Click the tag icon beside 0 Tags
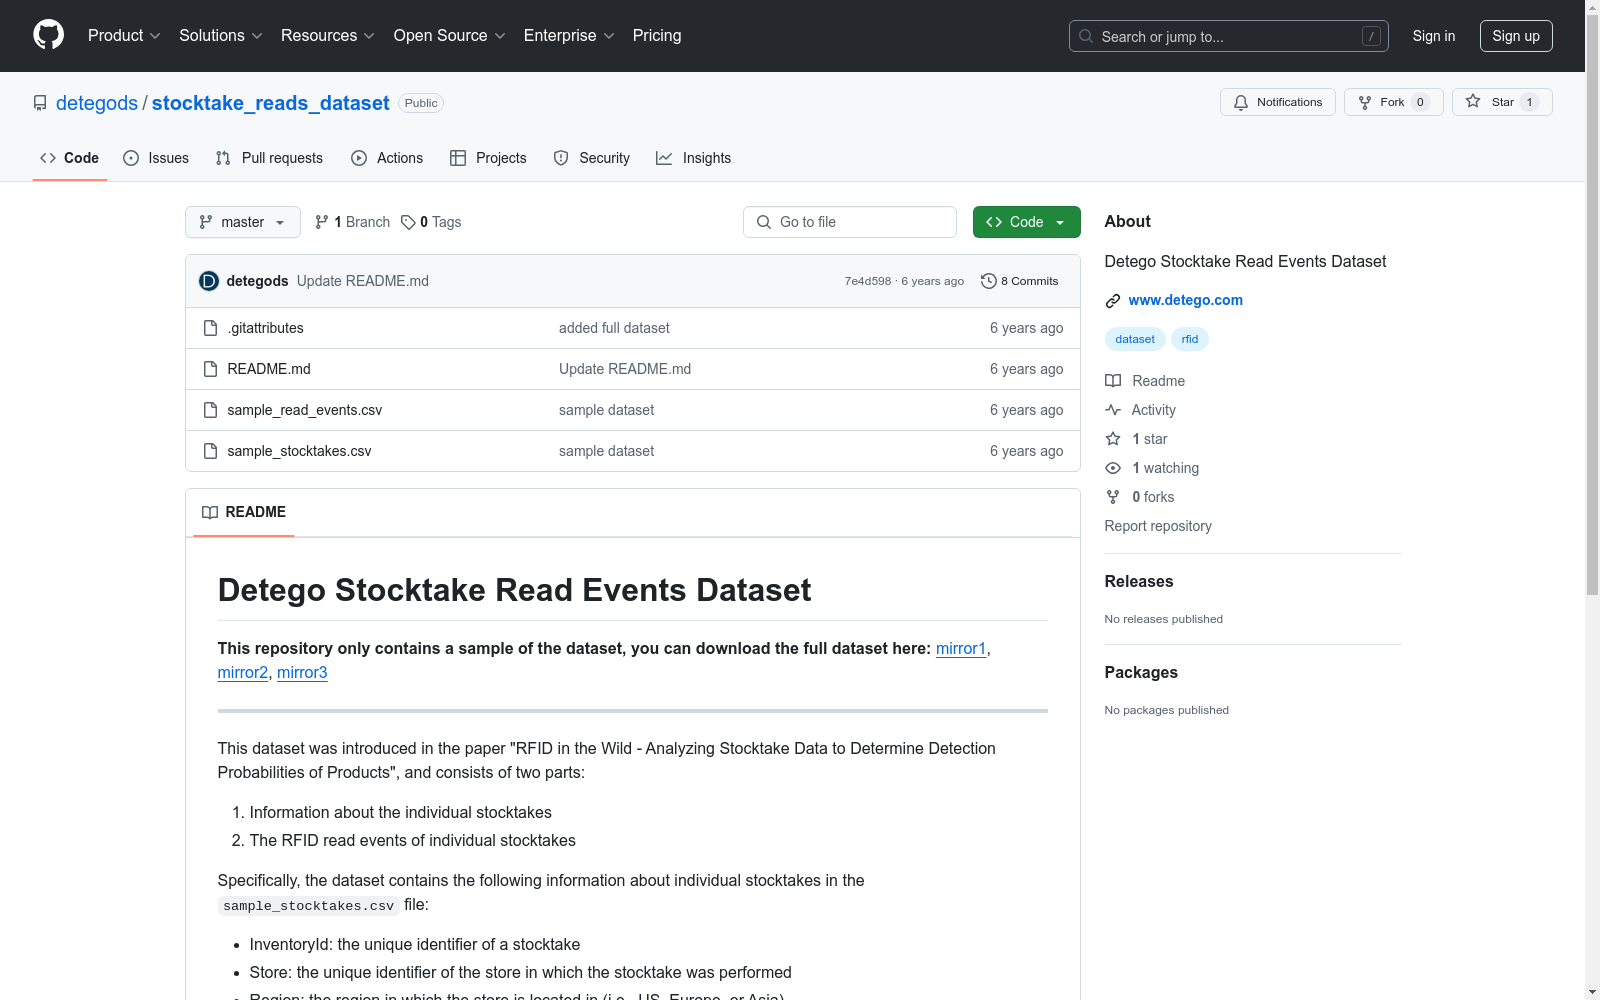This screenshot has height=1000, width=1600. click(408, 222)
